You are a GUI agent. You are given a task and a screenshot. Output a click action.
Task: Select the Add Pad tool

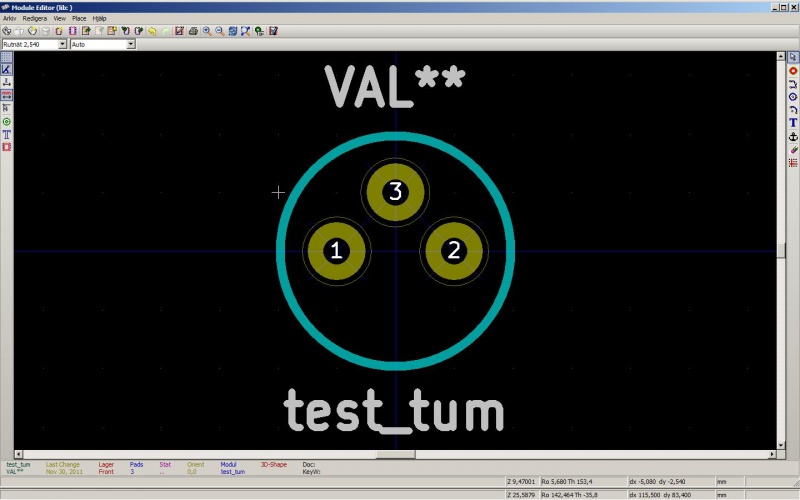click(x=793, y=71)
